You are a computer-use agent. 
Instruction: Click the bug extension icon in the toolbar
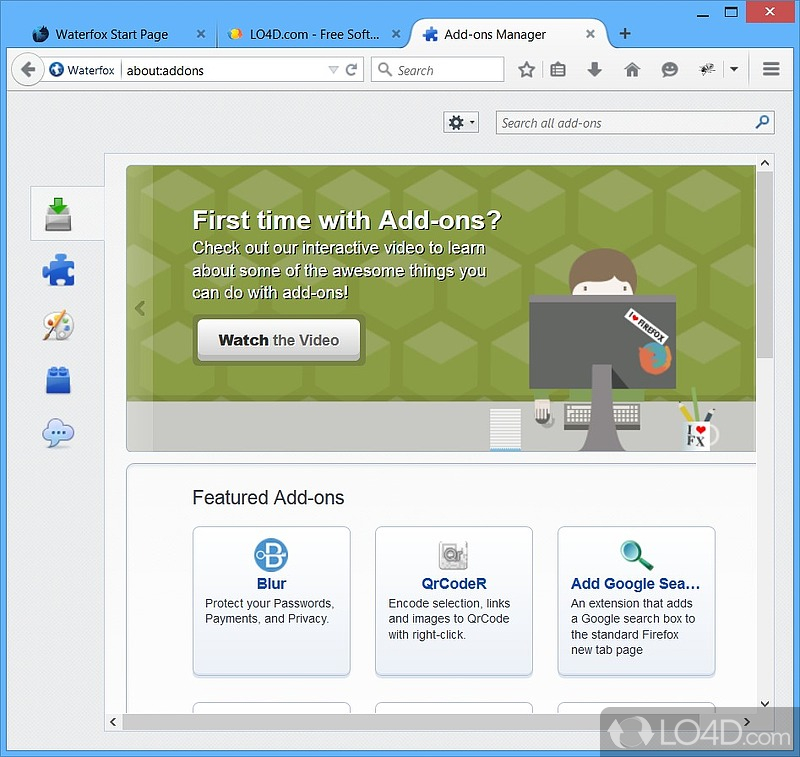coord(707,69)
